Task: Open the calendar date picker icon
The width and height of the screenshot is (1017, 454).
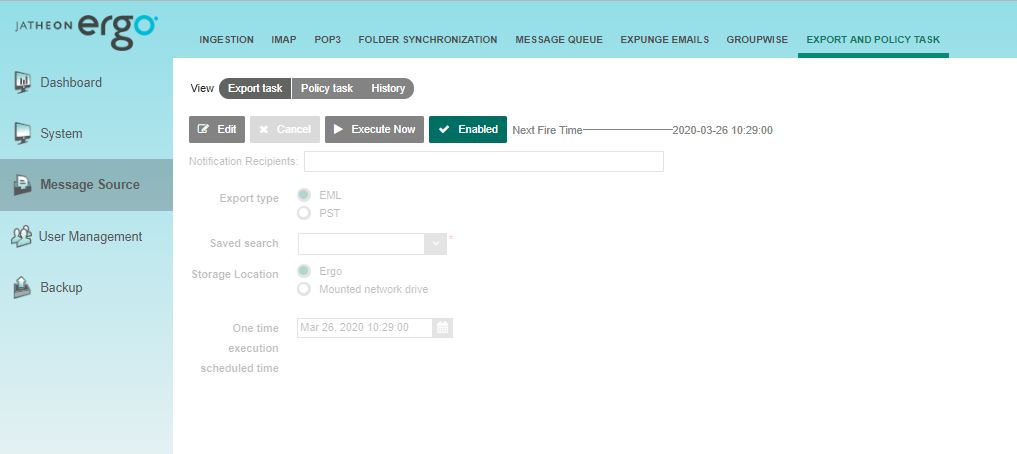Action: click(x=443, y=328)
